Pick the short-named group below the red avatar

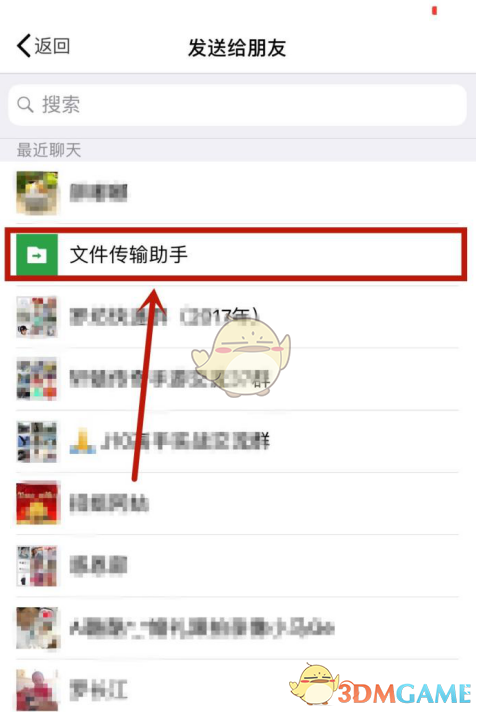click(x=238, y=566)
